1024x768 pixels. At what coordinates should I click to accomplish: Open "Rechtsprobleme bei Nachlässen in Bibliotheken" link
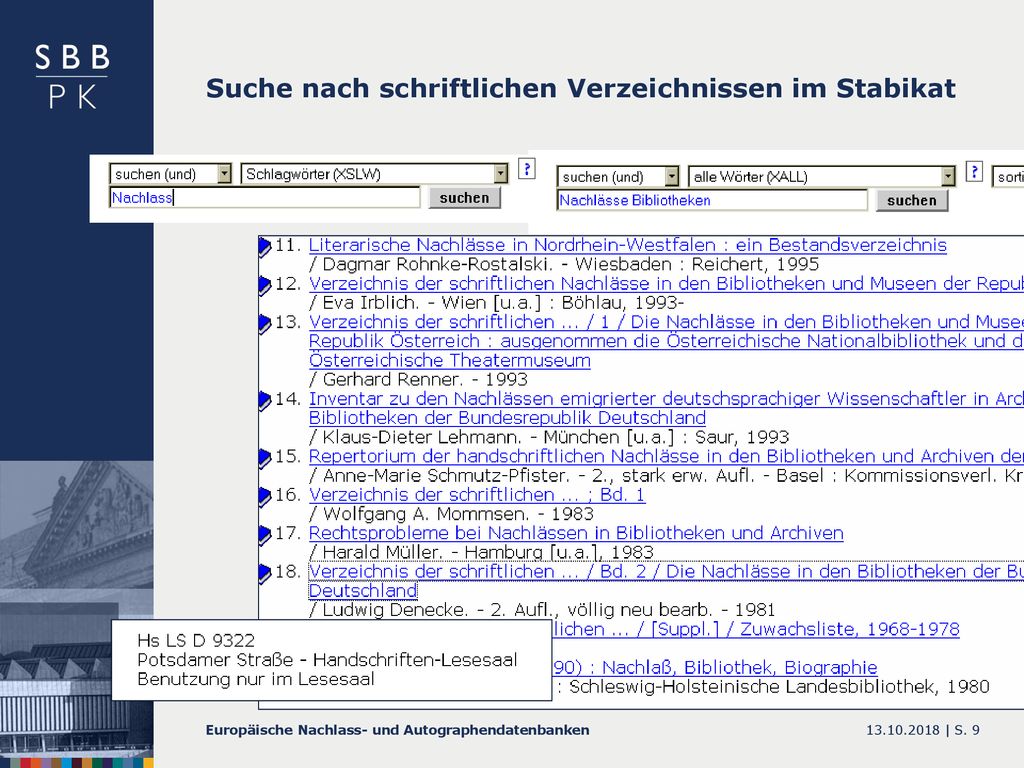[576, 533]
